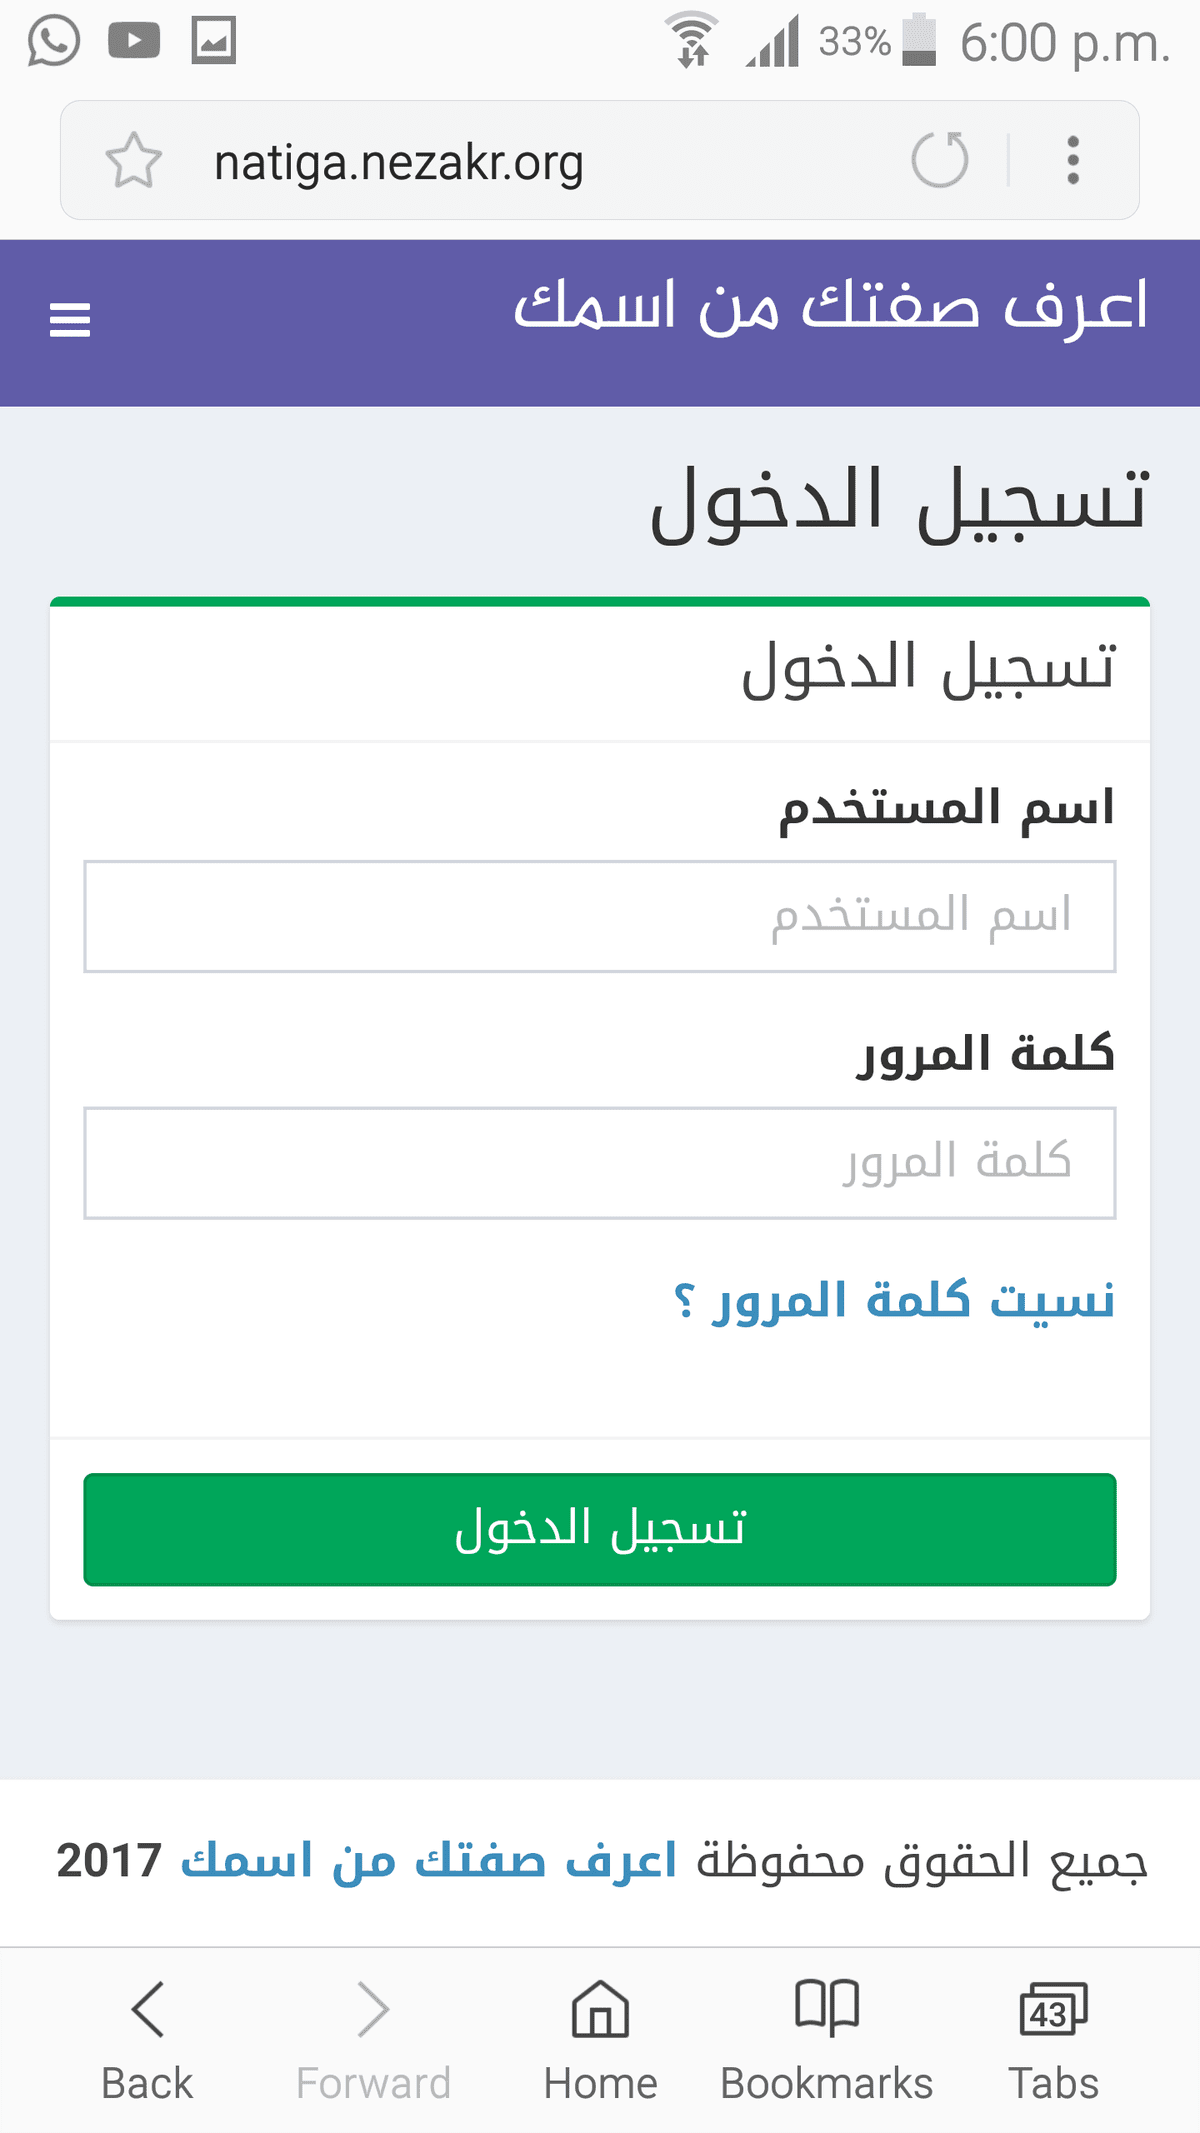The width and height of the screenshot is (1200, 2133).
Task: Focus the password input field
Action: [600, 1163]
